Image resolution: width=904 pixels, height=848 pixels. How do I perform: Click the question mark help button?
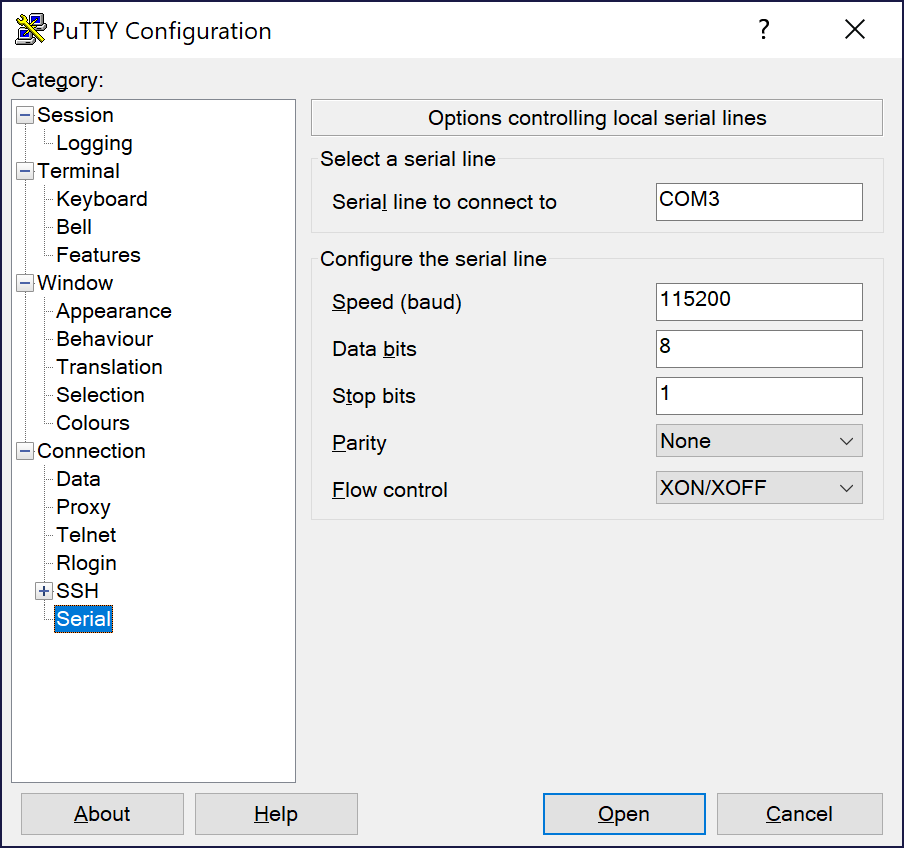pyautogui.click(x=763, y=29)
